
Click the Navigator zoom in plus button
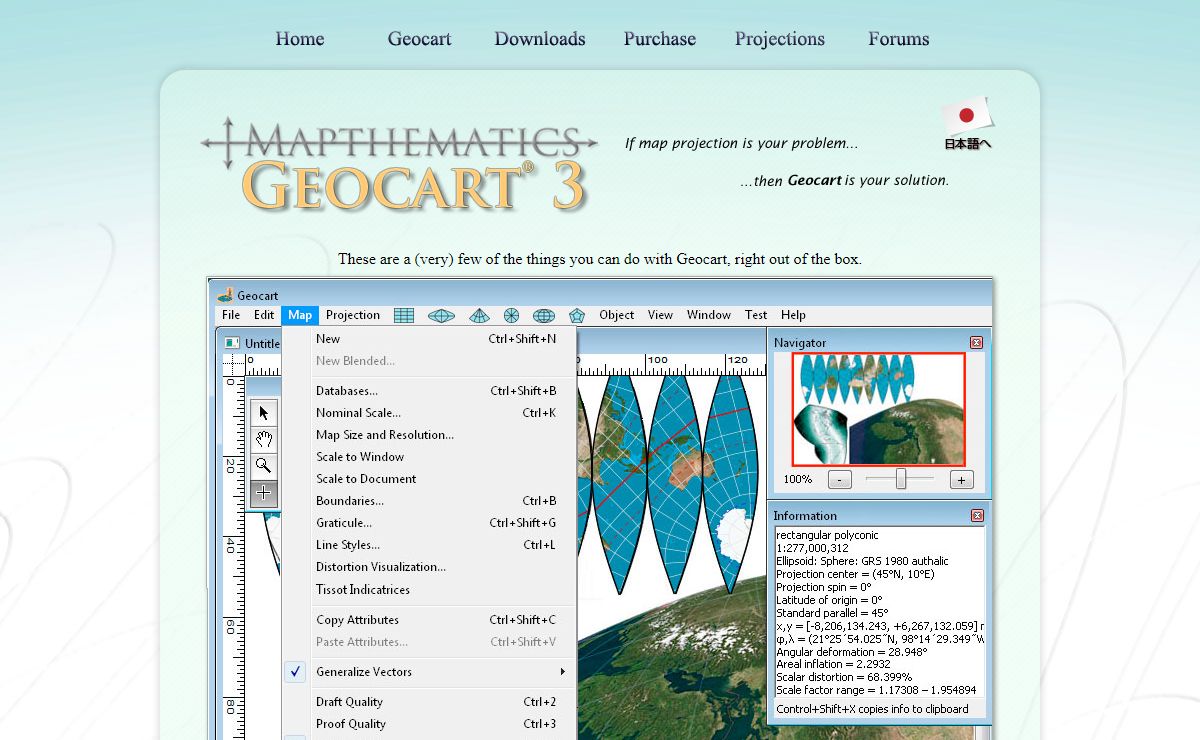pos(961,480)
